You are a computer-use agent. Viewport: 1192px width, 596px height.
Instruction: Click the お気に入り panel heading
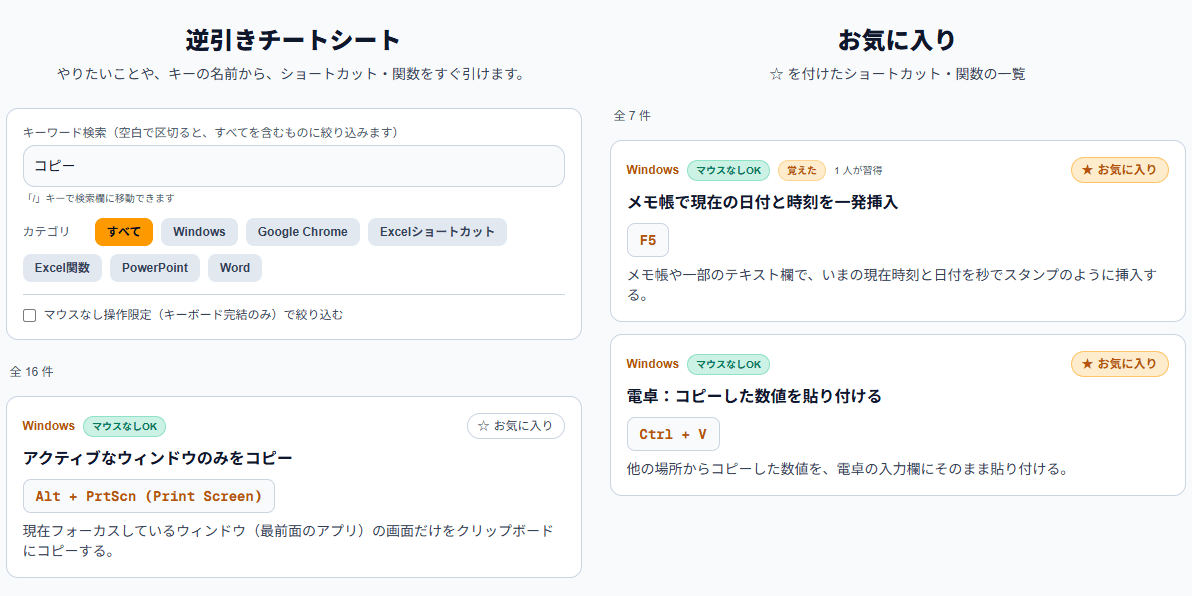pyautogui.click(x=897, y=40)
